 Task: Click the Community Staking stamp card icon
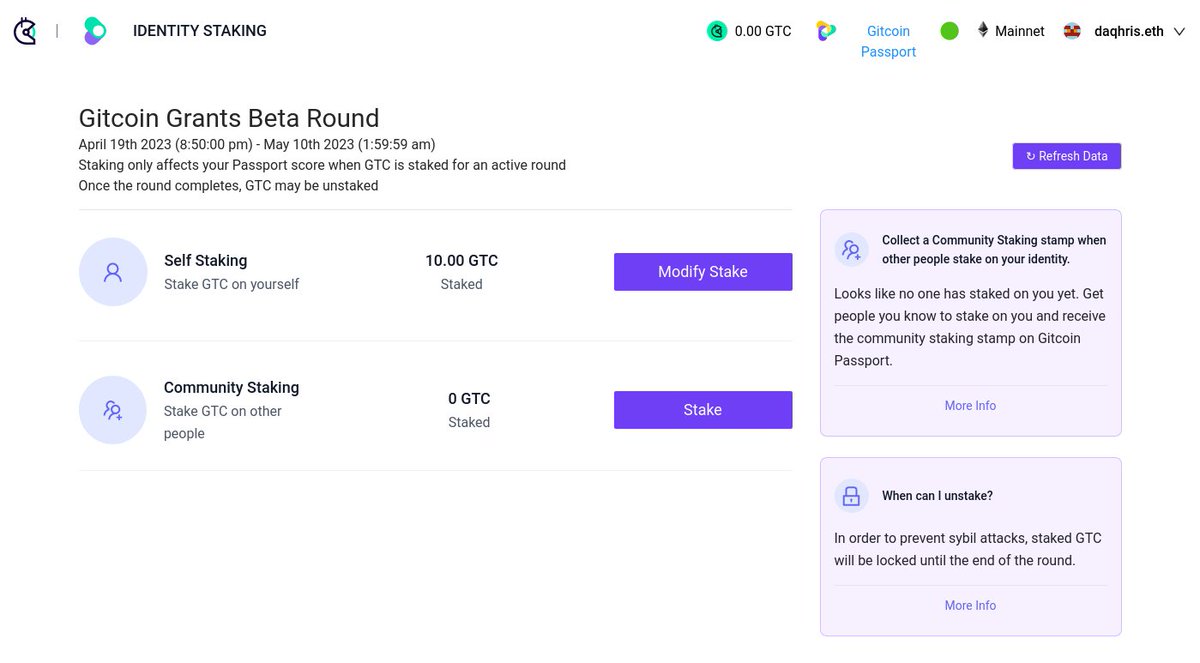(852, 250)
